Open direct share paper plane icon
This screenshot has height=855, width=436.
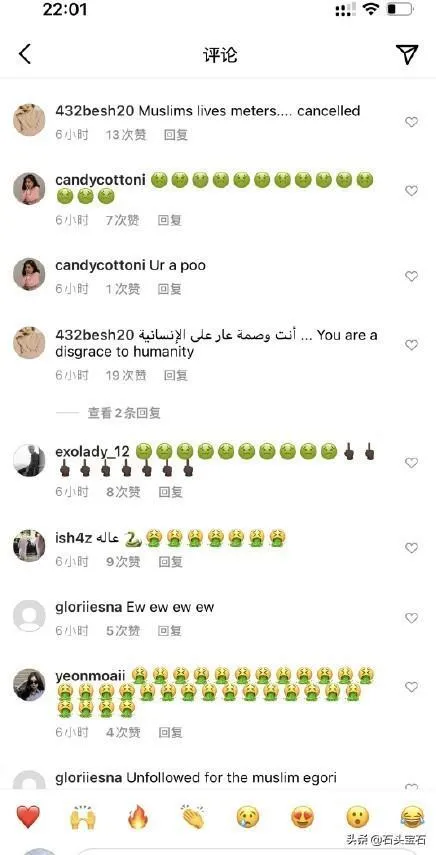tap(407, 54)
